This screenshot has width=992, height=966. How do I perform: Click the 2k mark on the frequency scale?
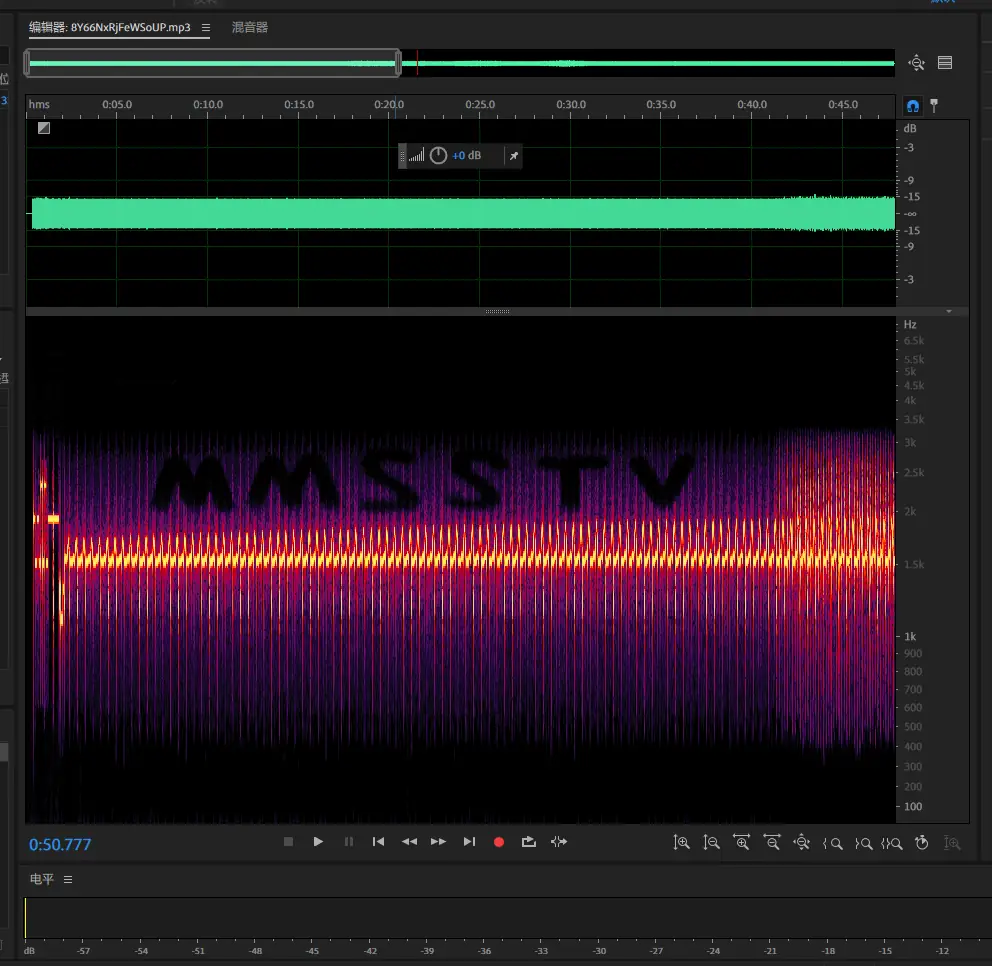tap(910, 511)
